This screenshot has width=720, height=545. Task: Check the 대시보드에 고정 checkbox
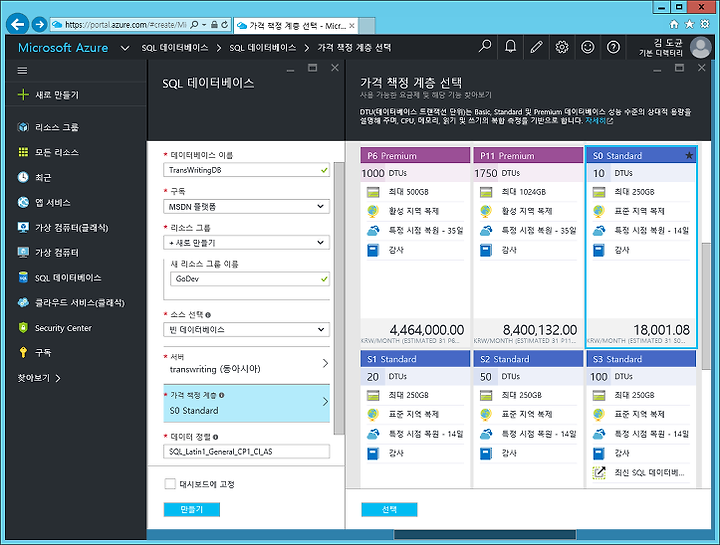point(170,483)
